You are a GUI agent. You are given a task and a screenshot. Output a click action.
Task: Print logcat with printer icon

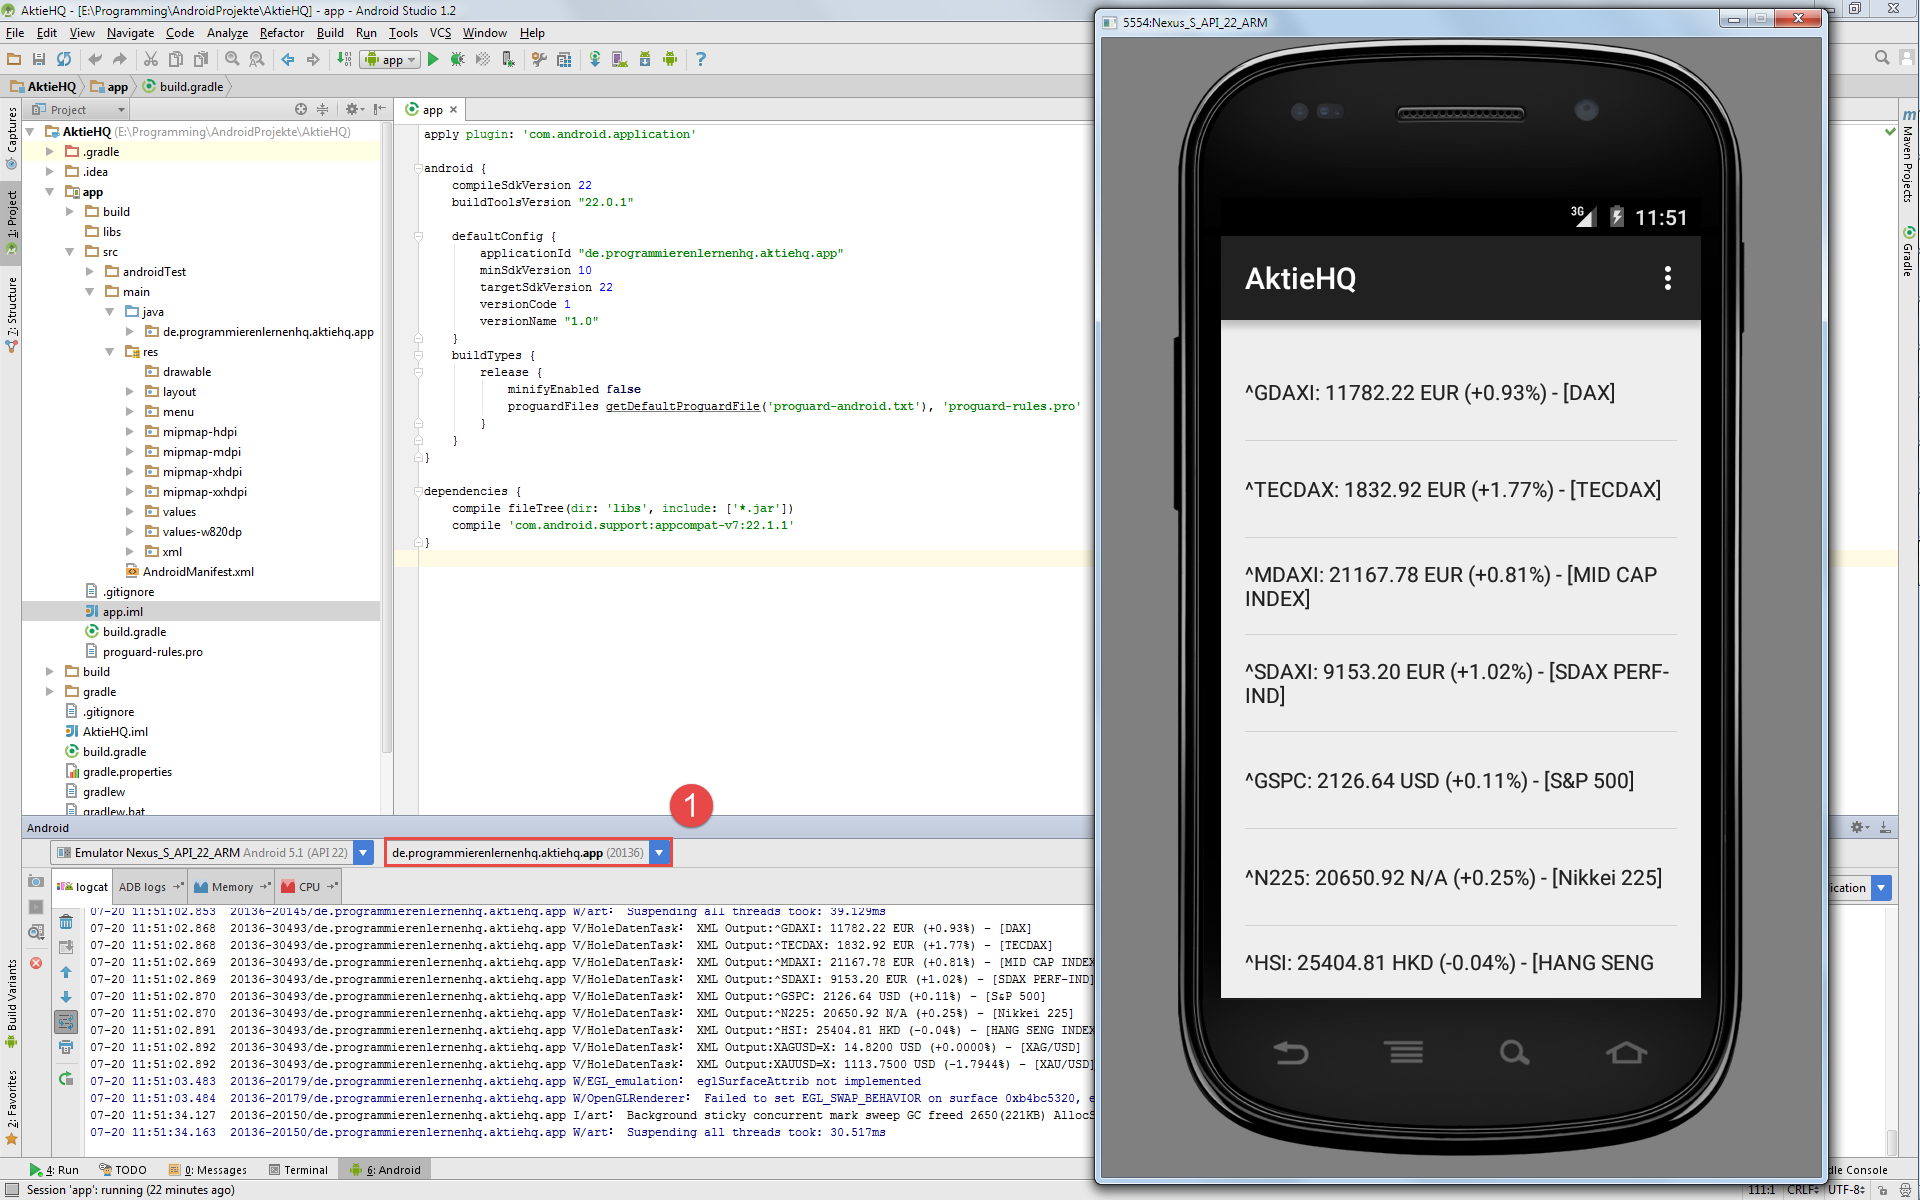pyautogui.click(x=66, y=1047)
